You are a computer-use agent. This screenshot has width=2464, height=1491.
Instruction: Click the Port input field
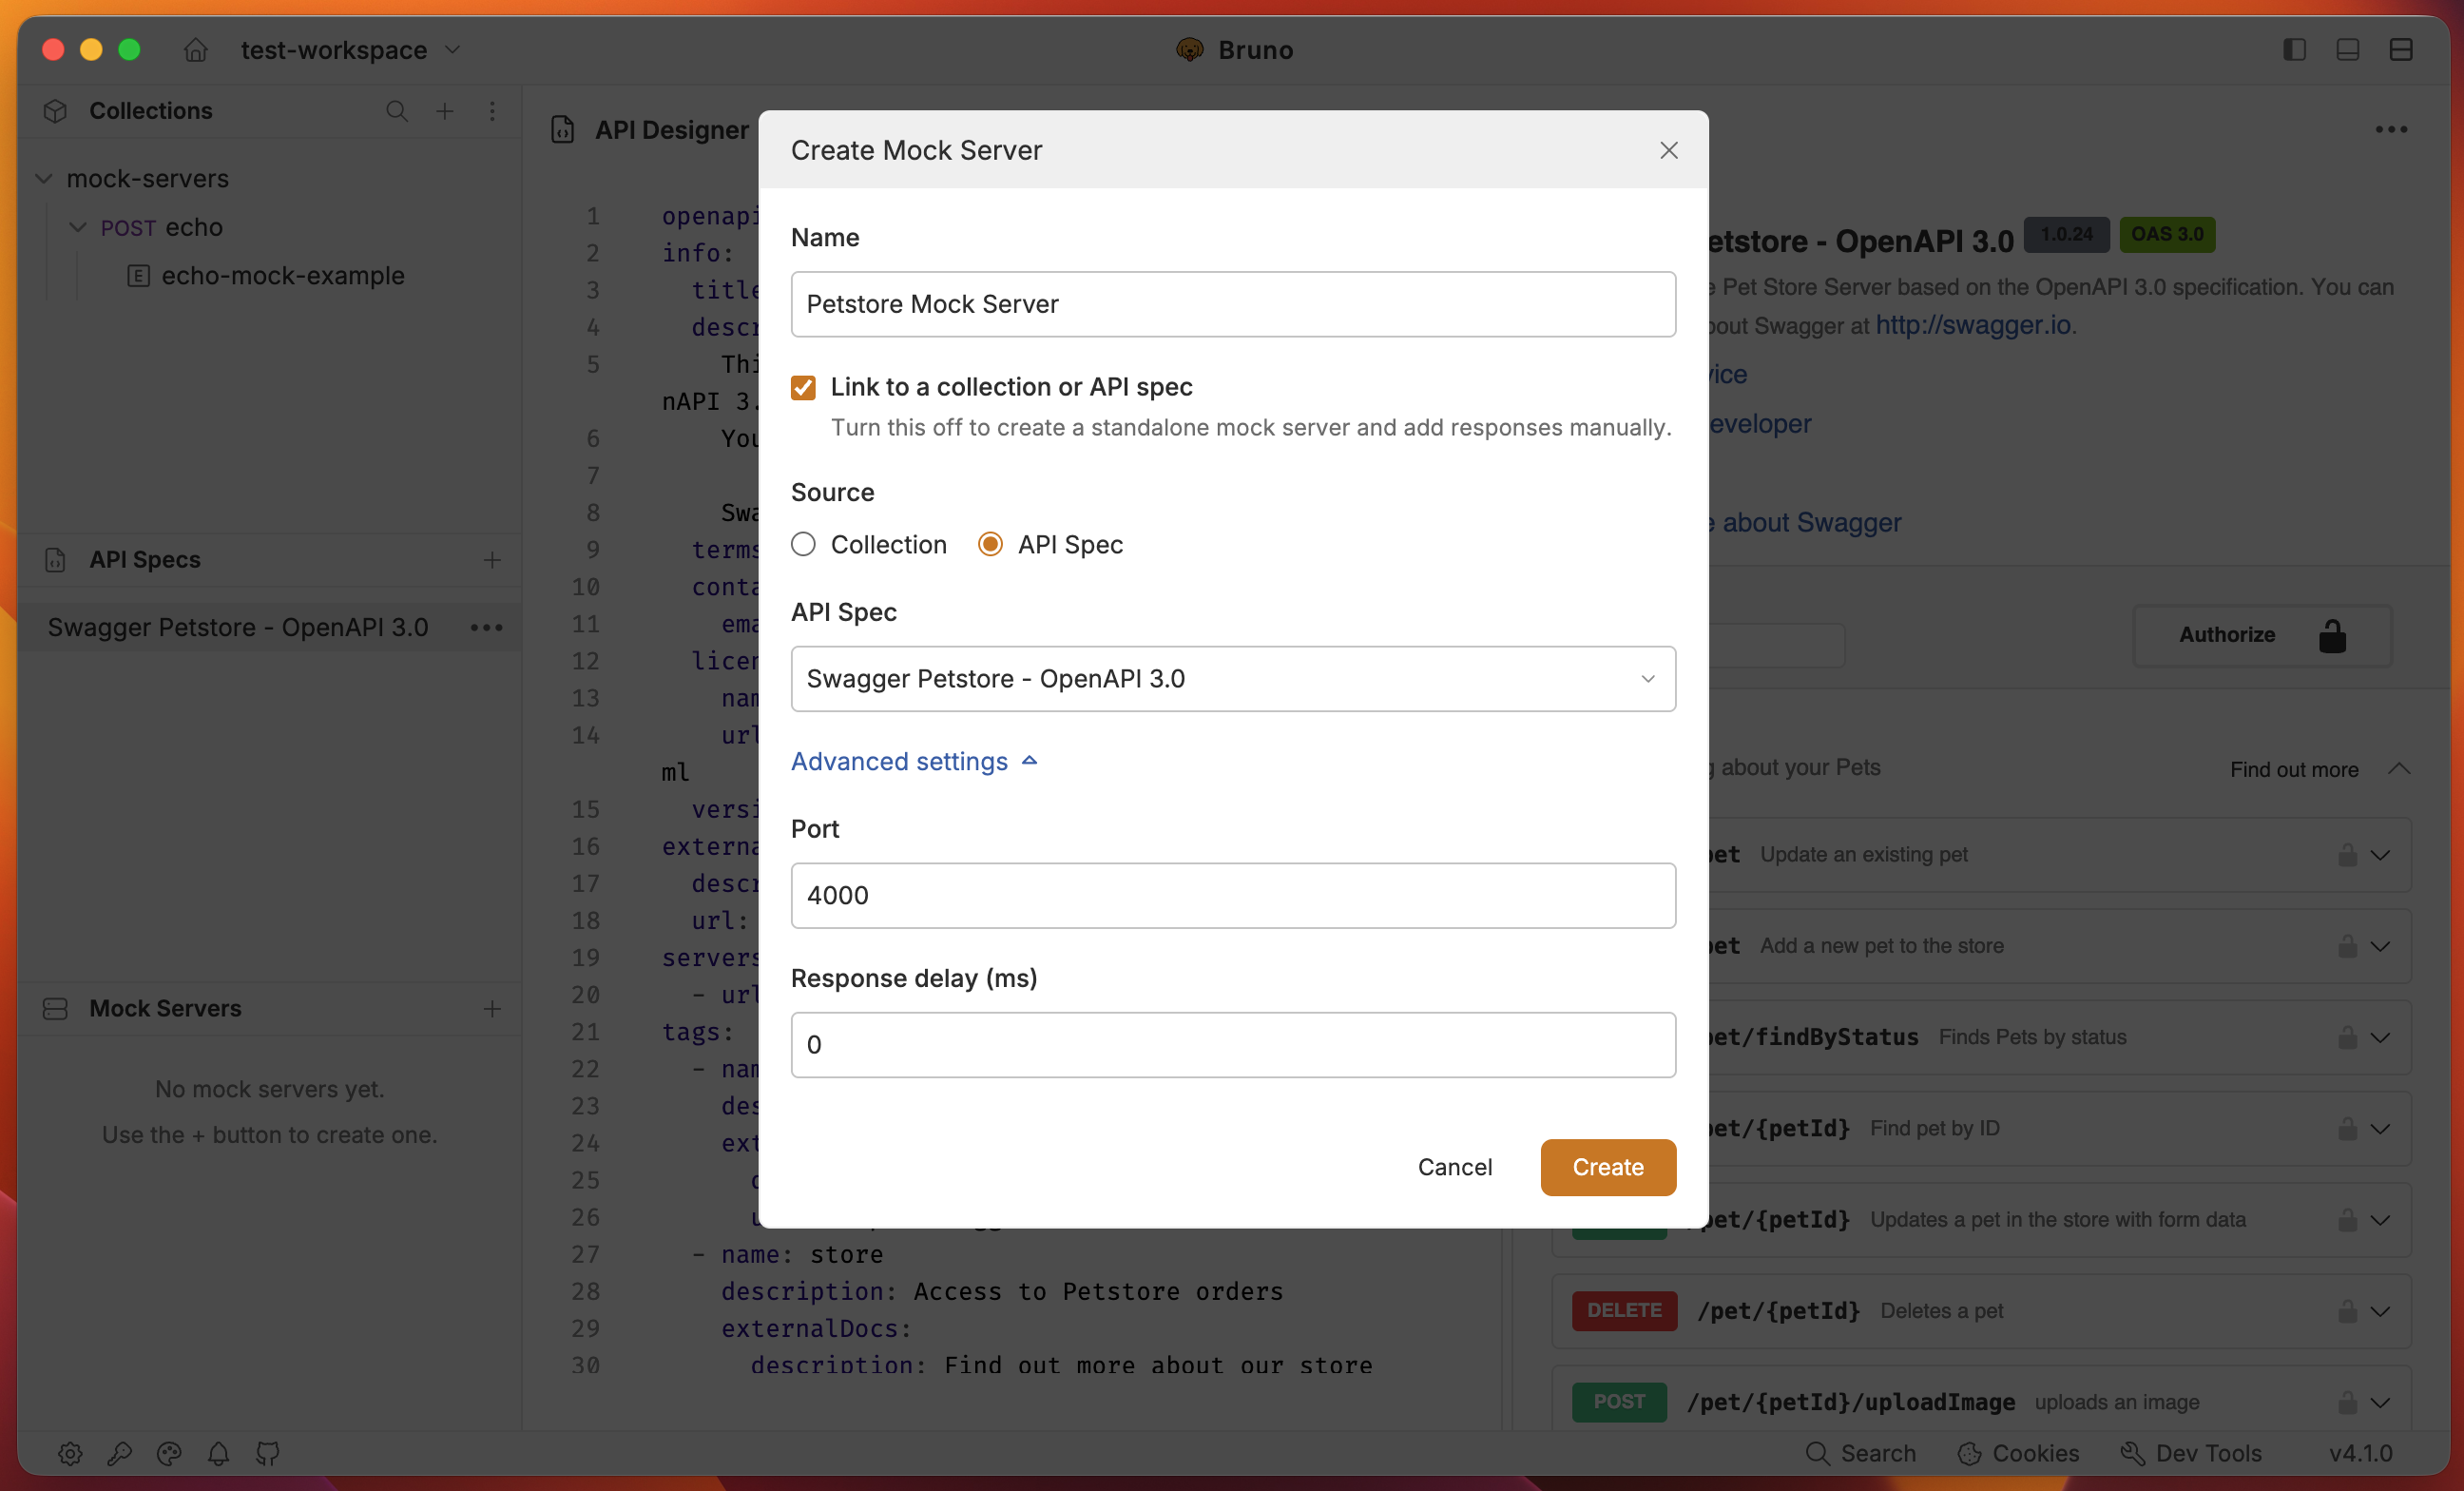[x=1232, y=895]
